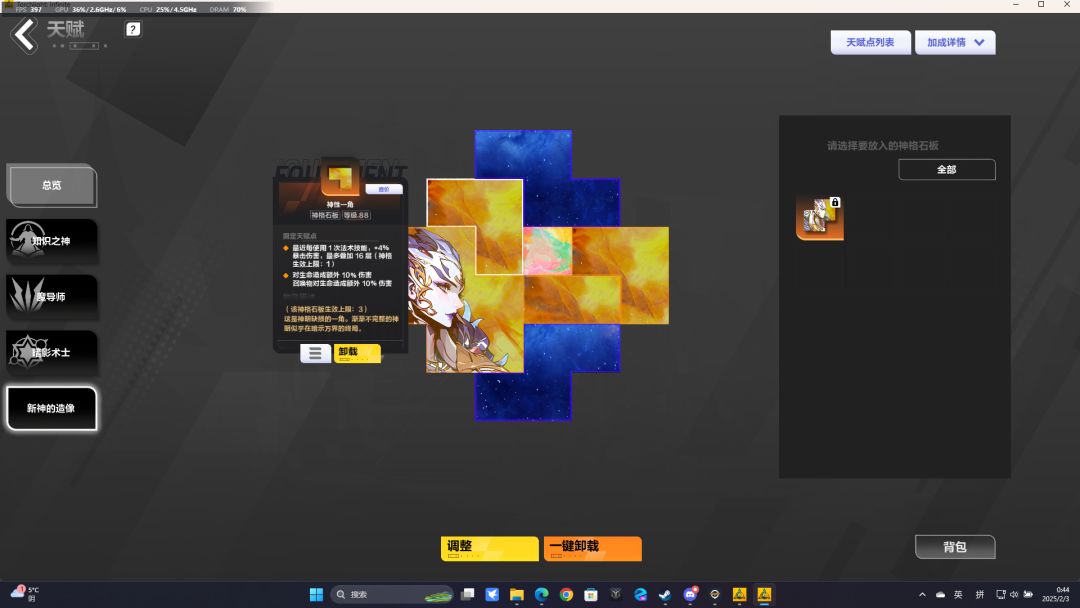Click the taskbar 搜索 search box
Screen dimensions: 1080x608
[392, 594]
